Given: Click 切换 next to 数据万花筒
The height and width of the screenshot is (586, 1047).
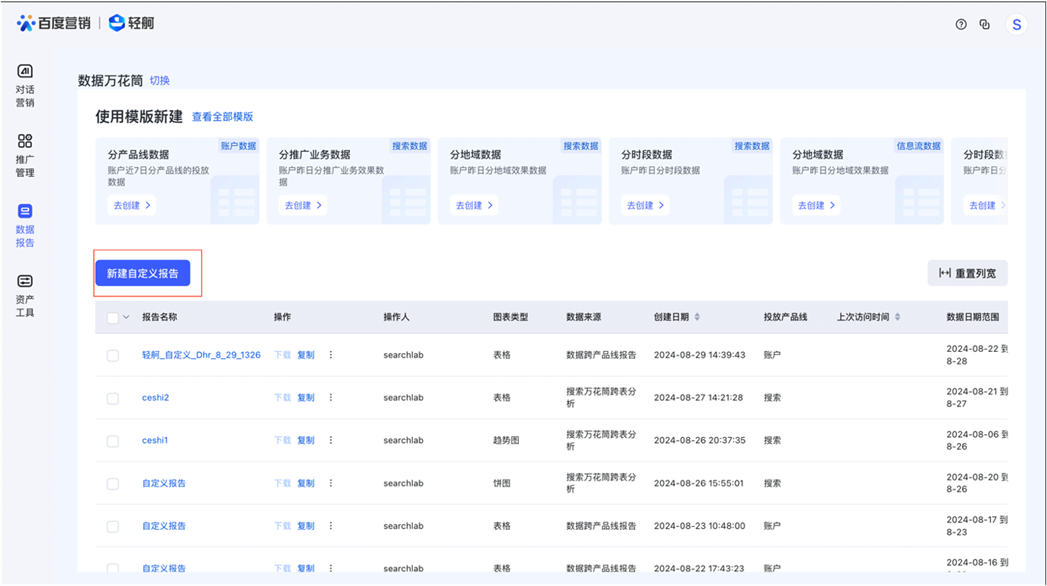Looking at the screenshot, I should pyautogui.click(x=160, y=81).
